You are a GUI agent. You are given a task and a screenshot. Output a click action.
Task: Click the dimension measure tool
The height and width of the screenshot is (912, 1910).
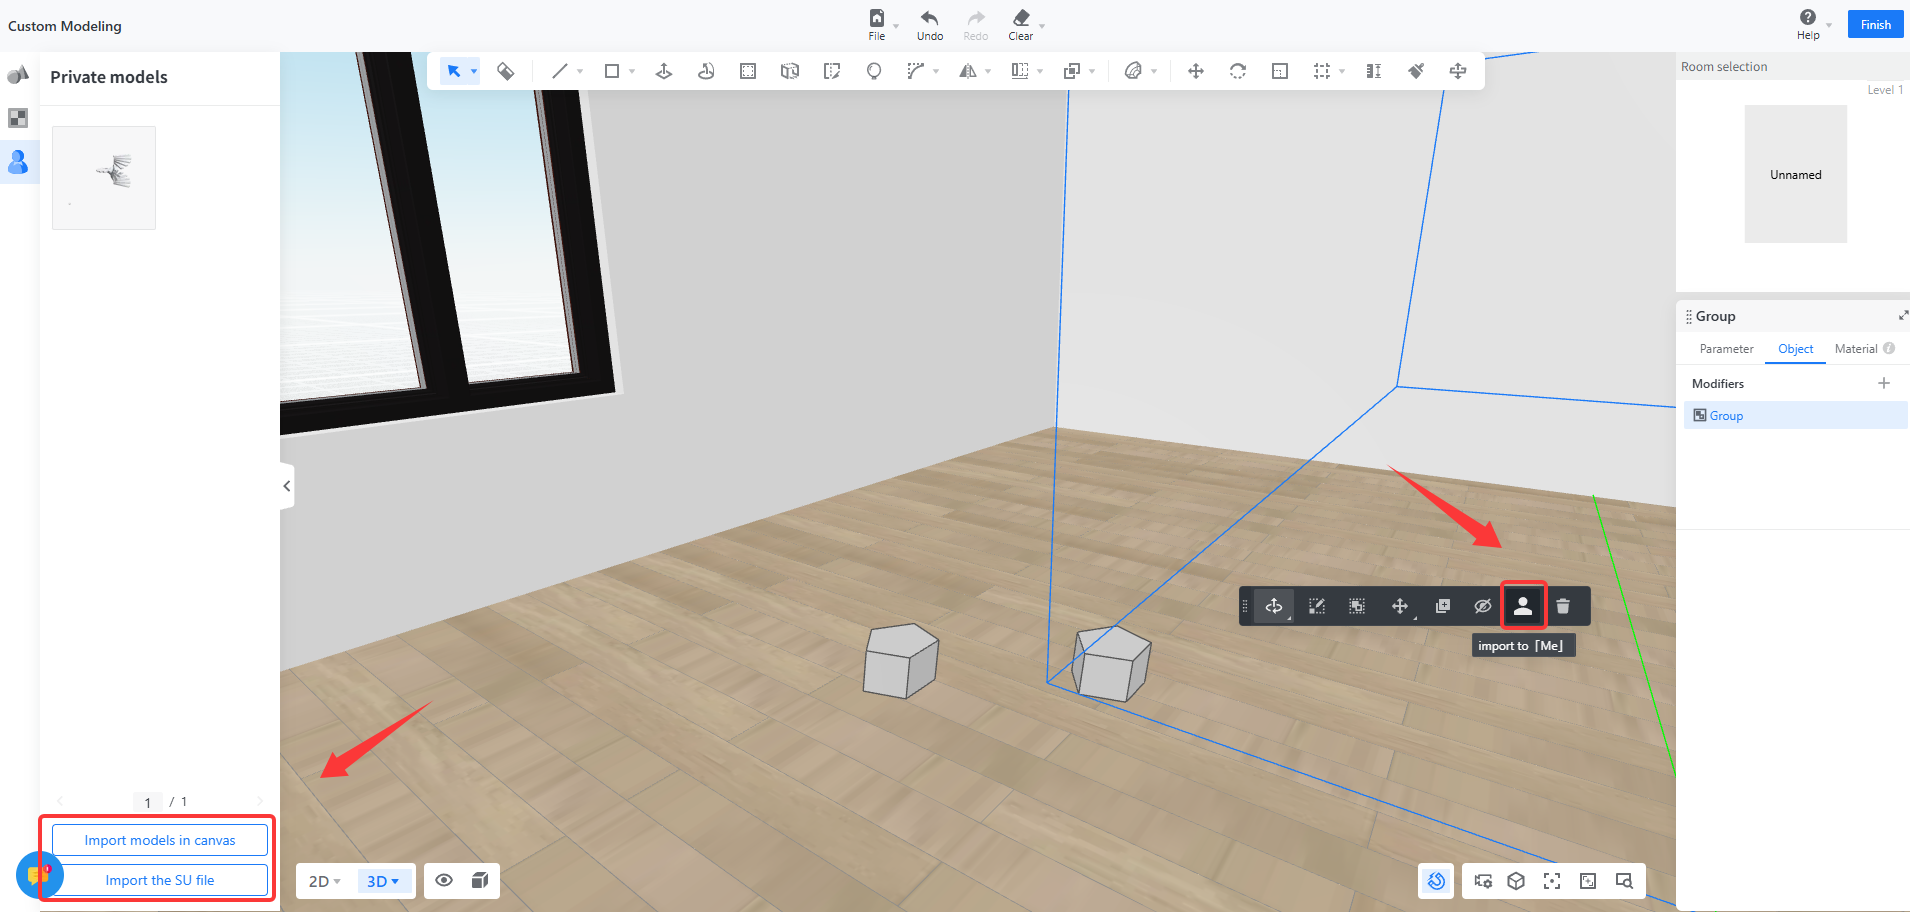pyautogui.click(x=1374, y=71)
